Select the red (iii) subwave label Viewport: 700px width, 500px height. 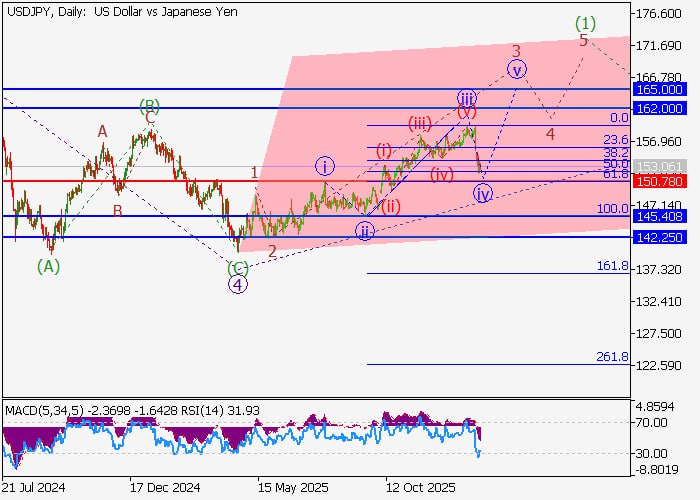(x=420, y=123)
